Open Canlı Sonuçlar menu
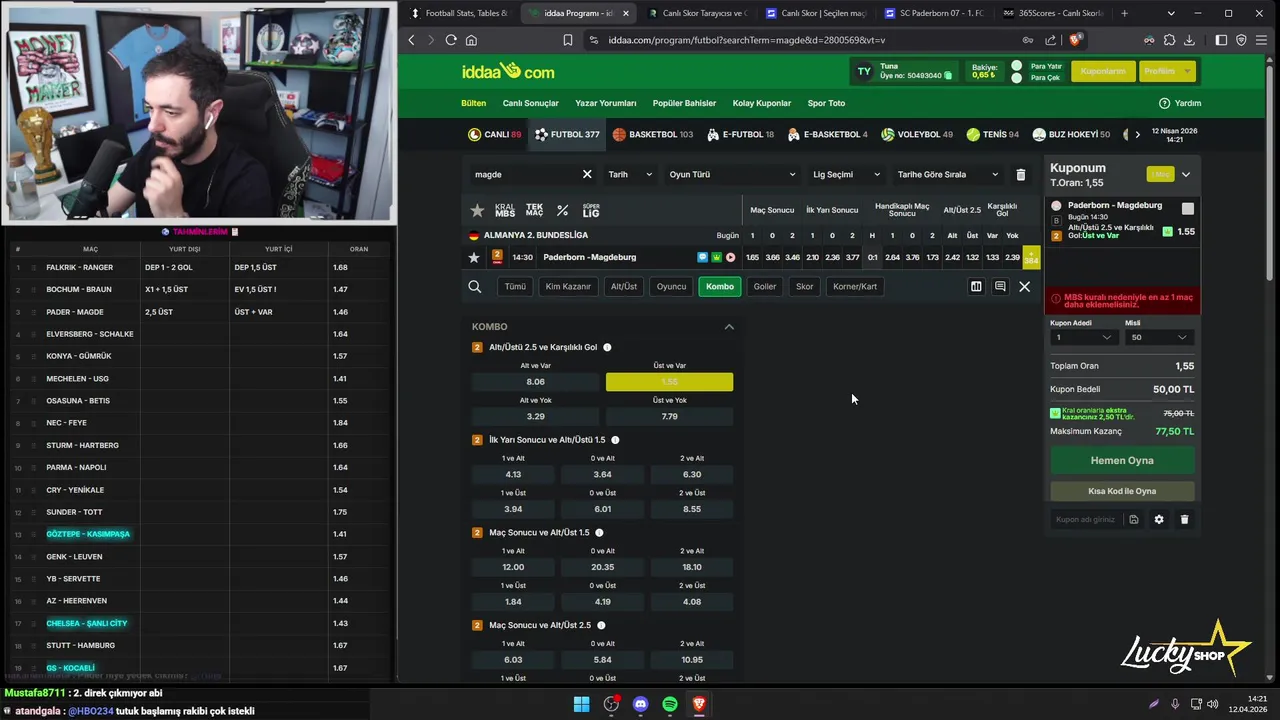This screenshot has width=1280, height=720. pyautogui.click(x=531, y=103)
